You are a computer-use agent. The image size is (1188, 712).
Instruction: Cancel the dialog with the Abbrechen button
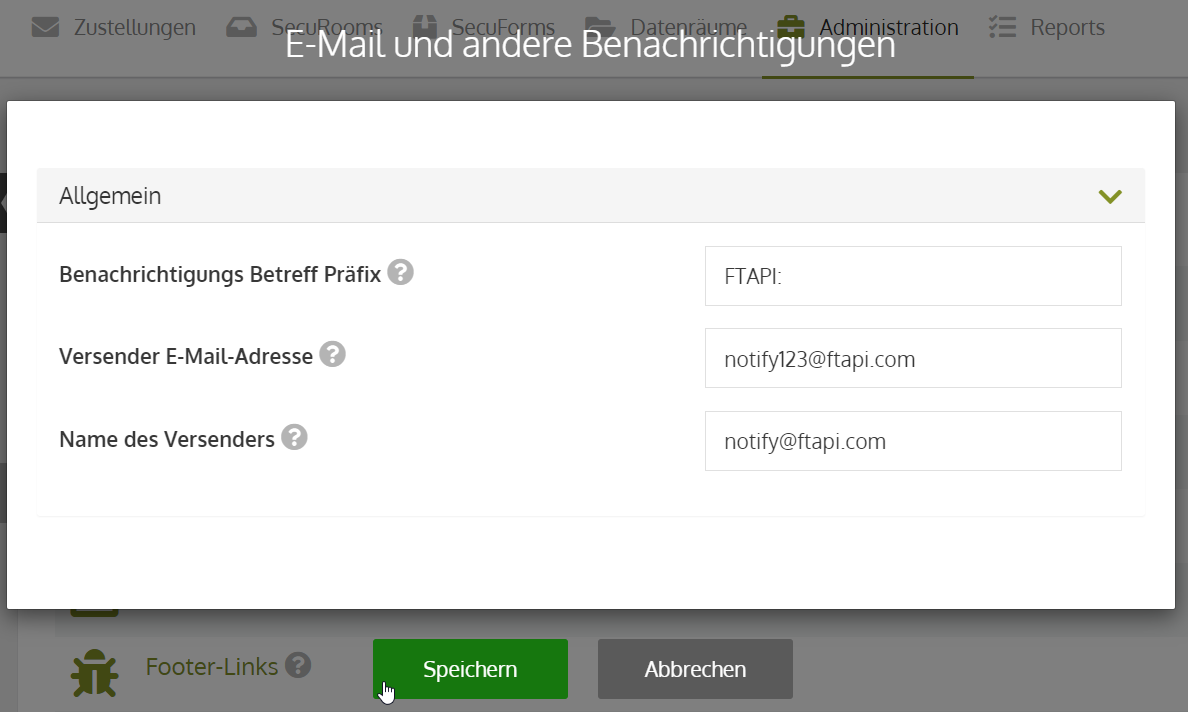point(696,669)
